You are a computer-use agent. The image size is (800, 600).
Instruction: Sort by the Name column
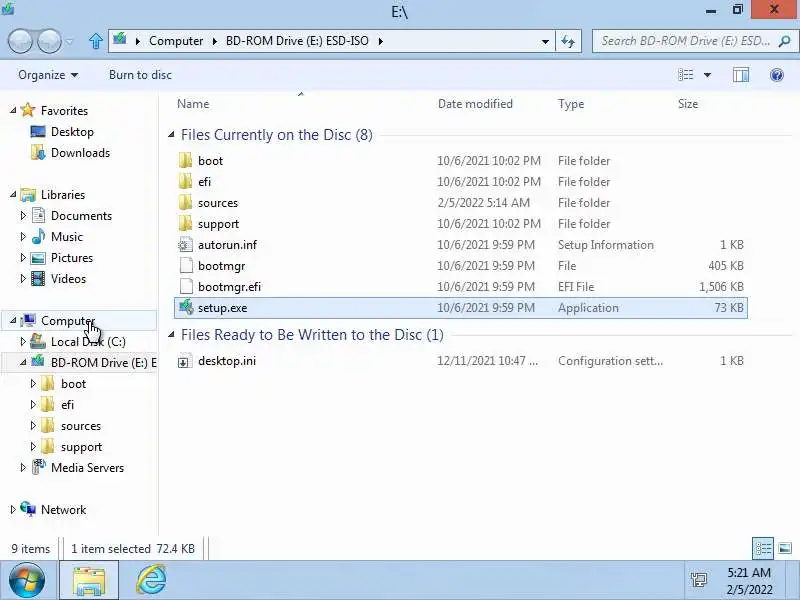(193, 104)
